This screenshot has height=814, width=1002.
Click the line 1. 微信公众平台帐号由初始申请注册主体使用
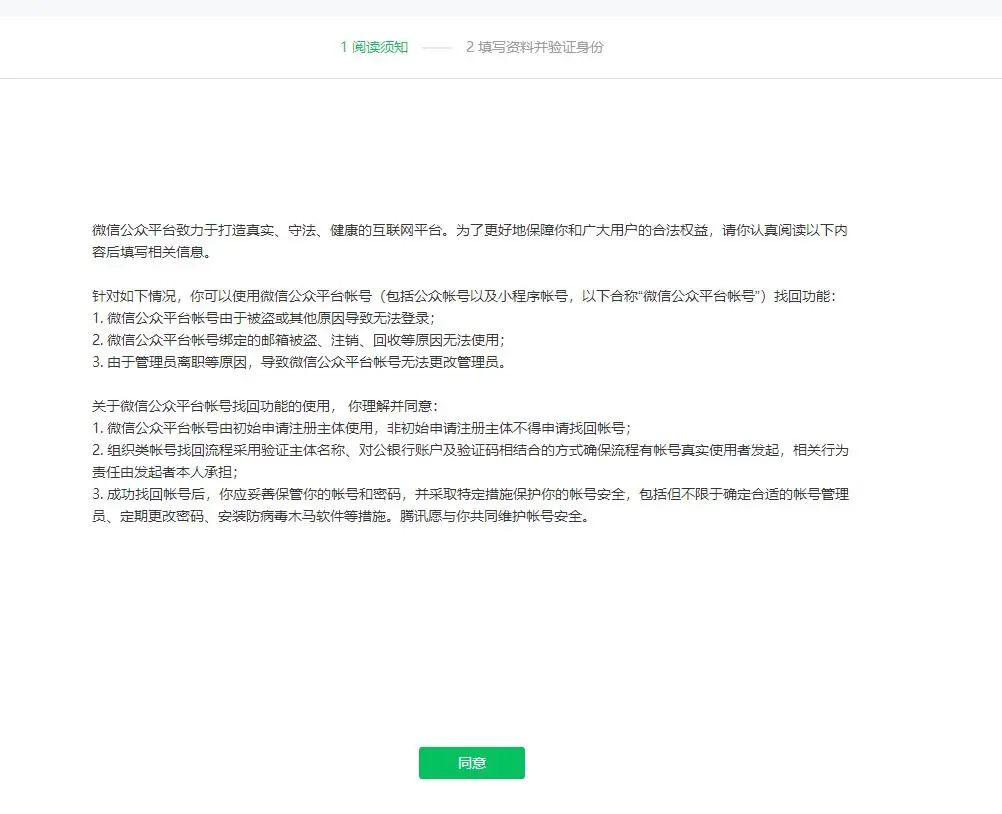click(x=362, y=428)
